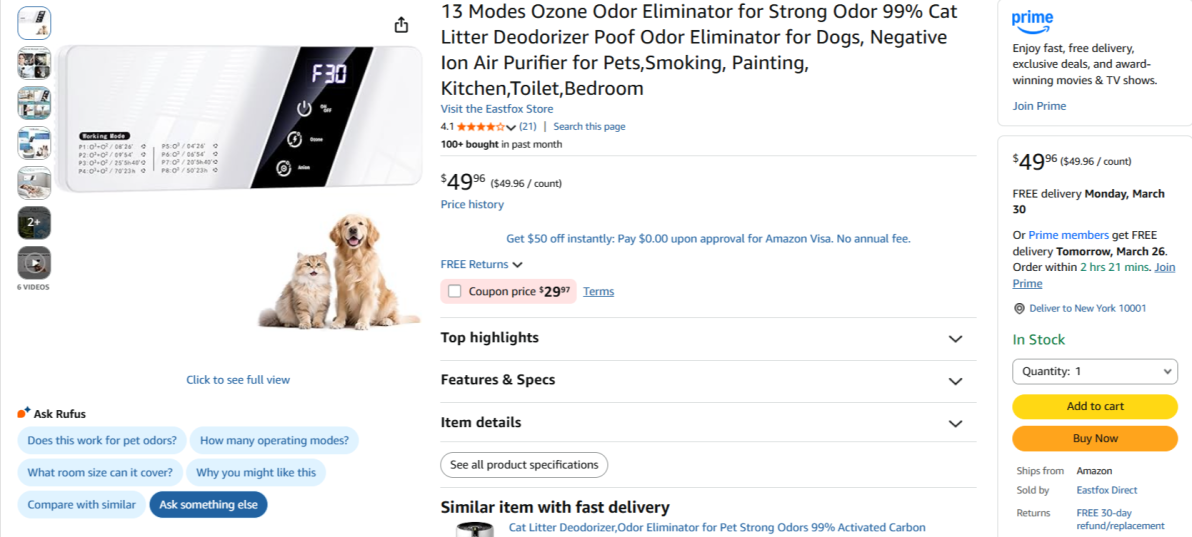Expand the Item details section
This screenshot has height=537, width=1192.
[x=955, y=424]
